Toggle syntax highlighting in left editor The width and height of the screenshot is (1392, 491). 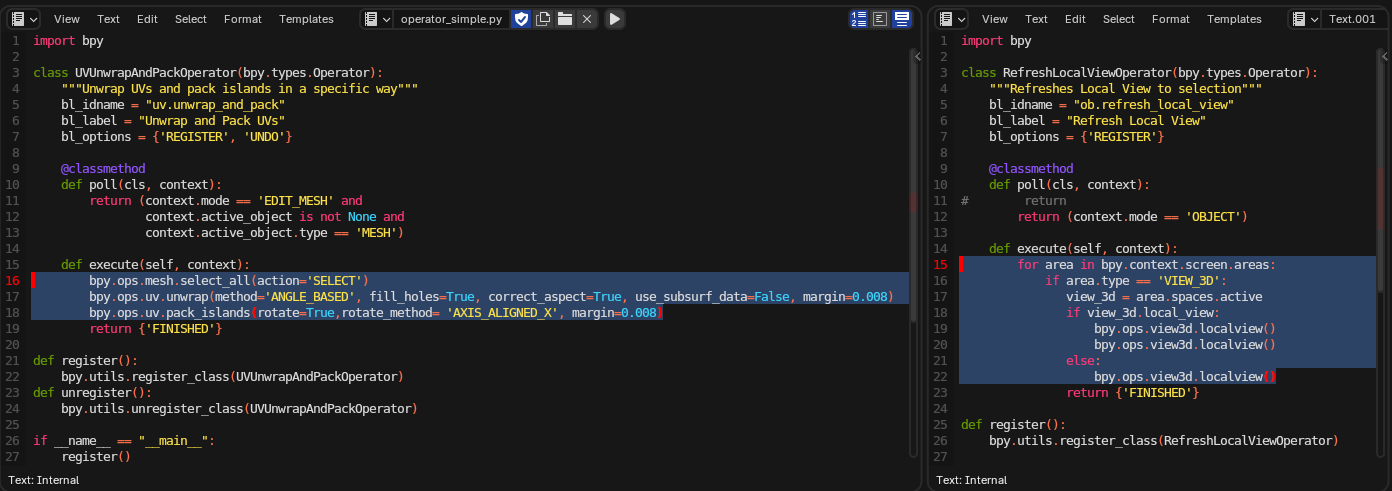(902, 19)
